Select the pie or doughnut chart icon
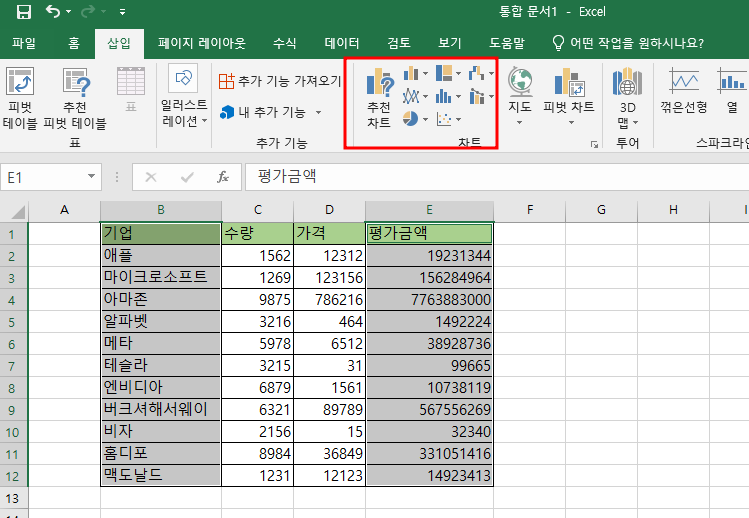Screen dimensions: 749x518 (x=410, y=119)
